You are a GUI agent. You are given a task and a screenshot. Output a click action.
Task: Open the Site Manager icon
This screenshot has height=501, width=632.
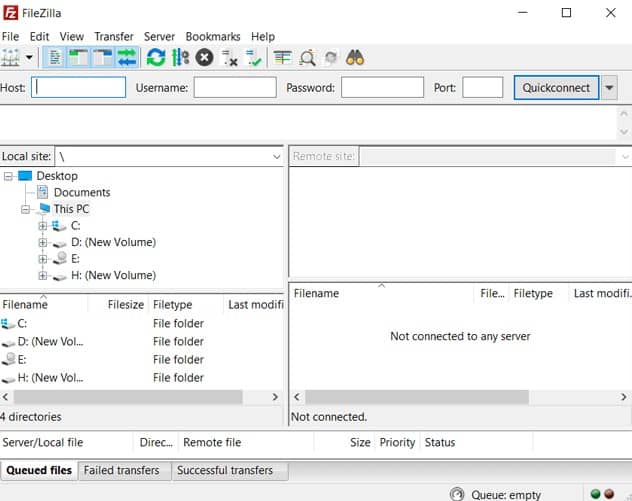[x=11, y=58]
